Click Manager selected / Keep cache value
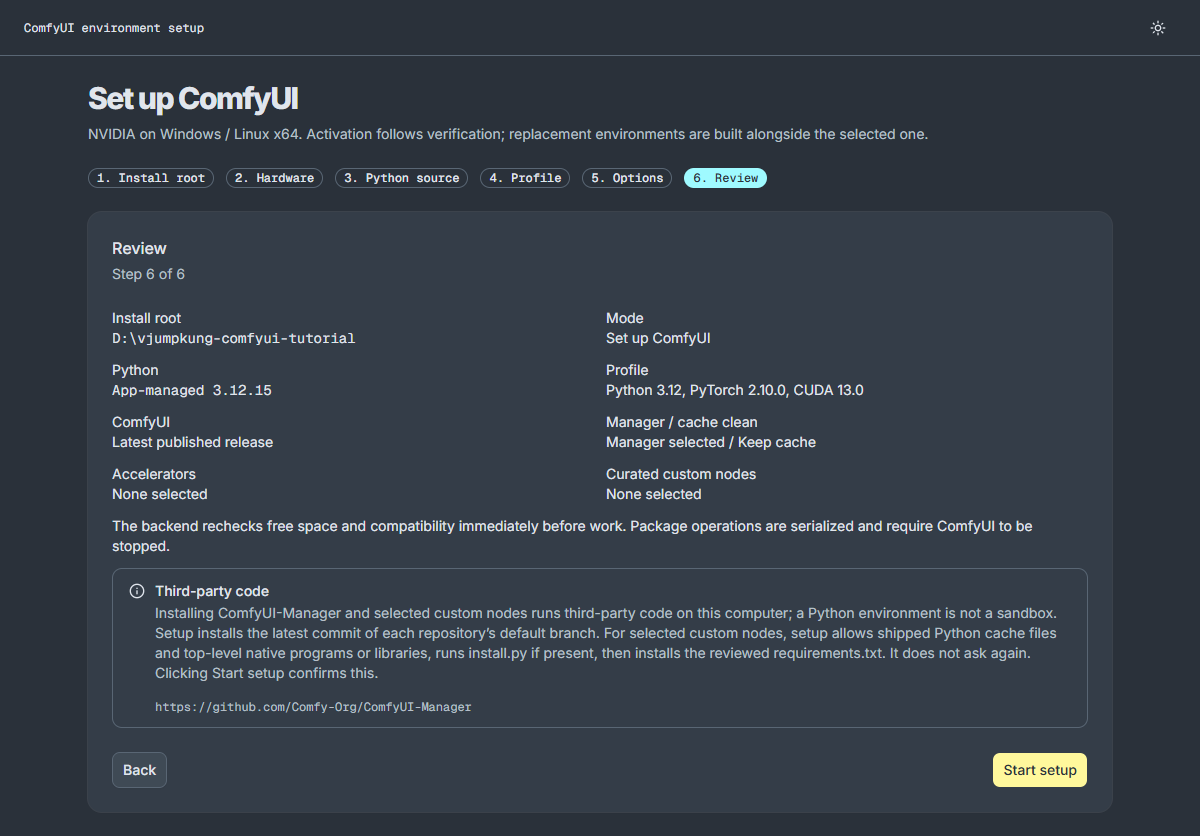Viewport: 1200px width, 836px height. click(711, 442)
